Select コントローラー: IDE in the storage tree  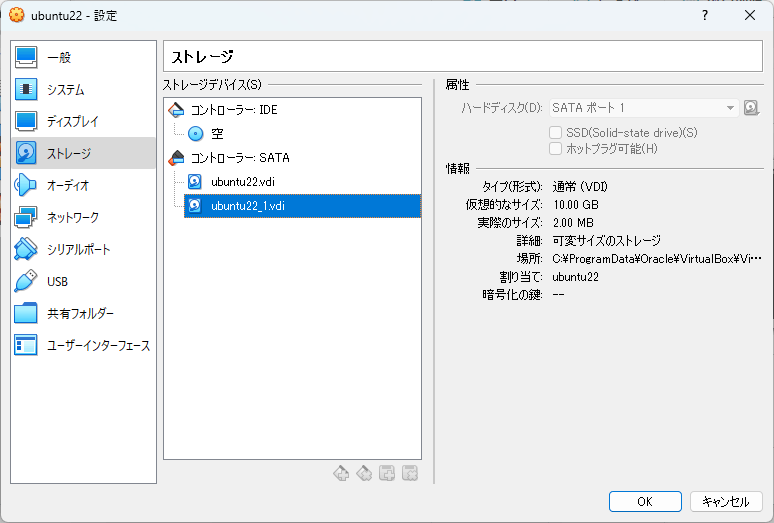(x=292, y=110)
